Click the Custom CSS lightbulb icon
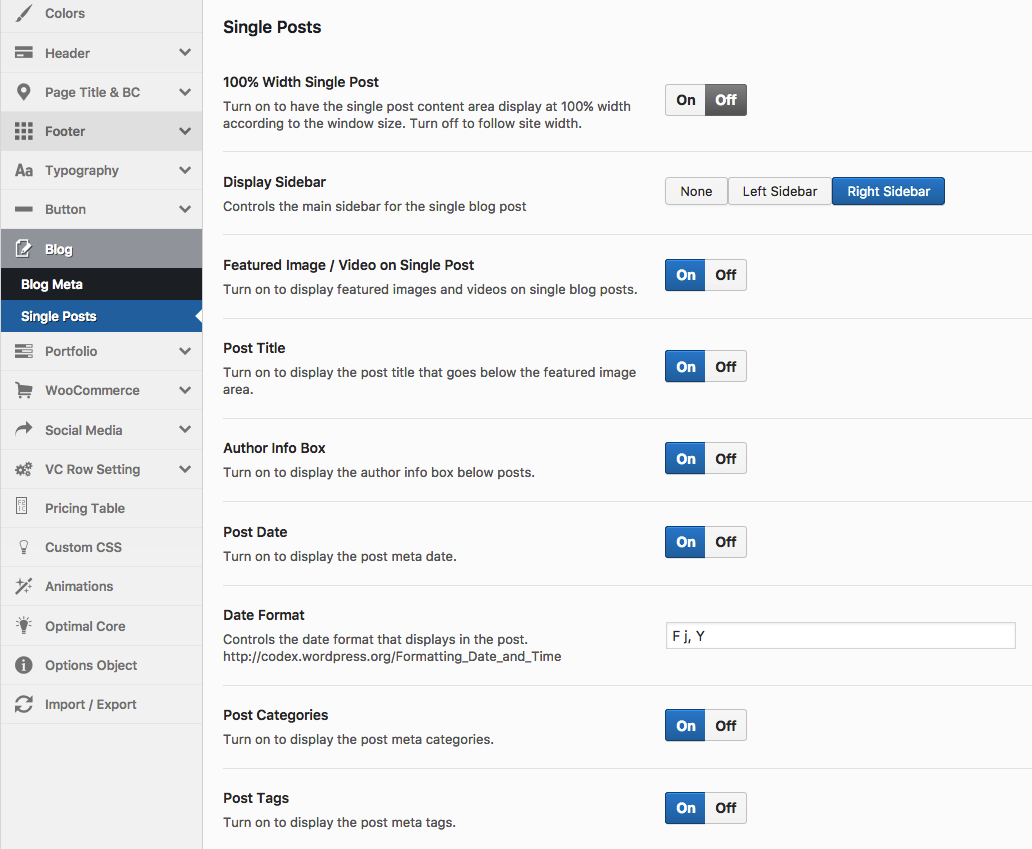The height and width of the screenshot is (849, 1032). pos(24,547)
